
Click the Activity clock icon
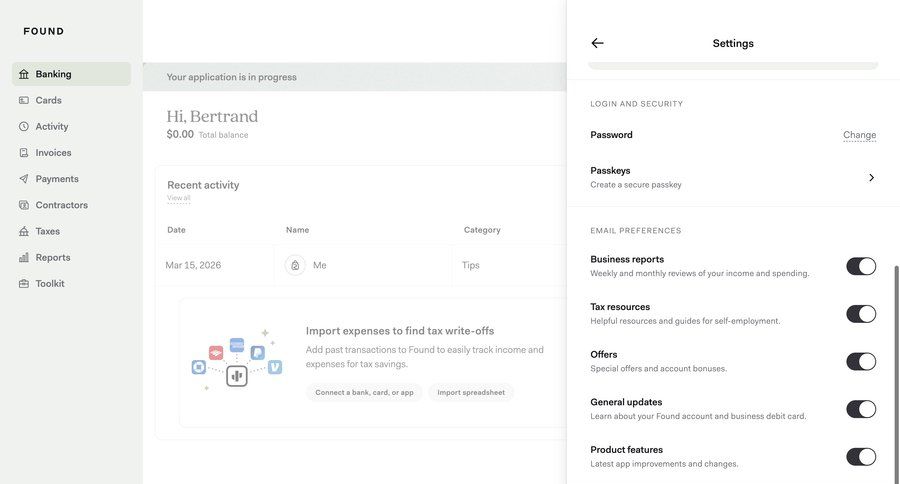pos(24,126)
